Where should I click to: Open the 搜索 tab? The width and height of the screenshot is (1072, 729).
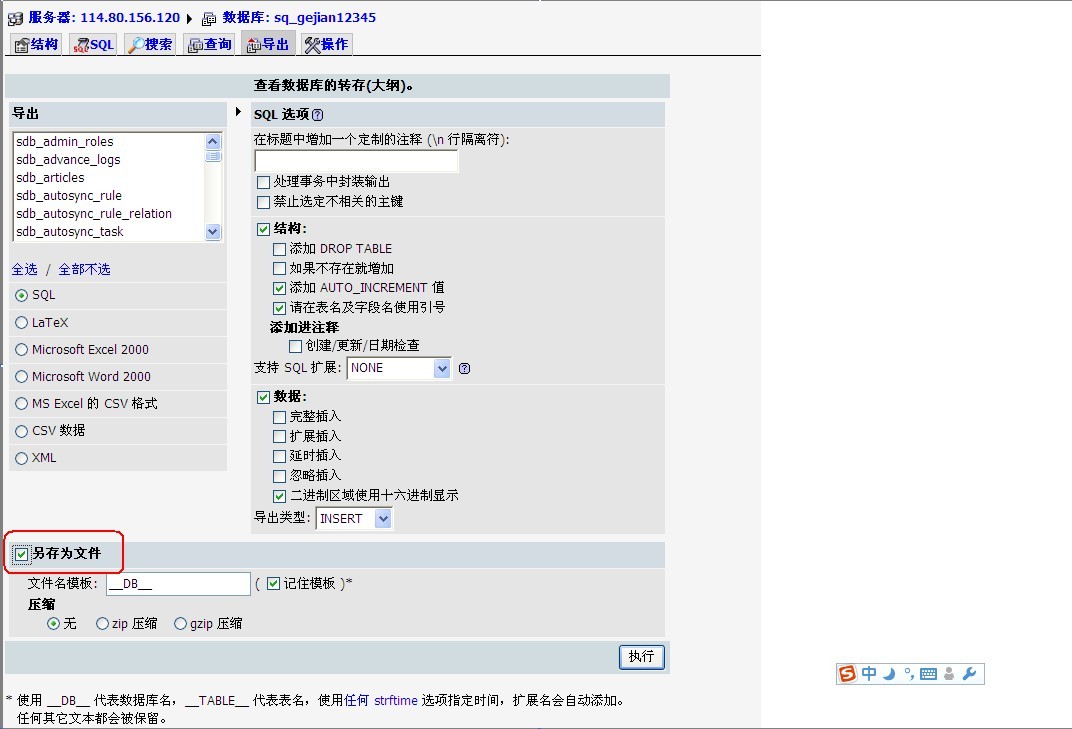[150, 44]
